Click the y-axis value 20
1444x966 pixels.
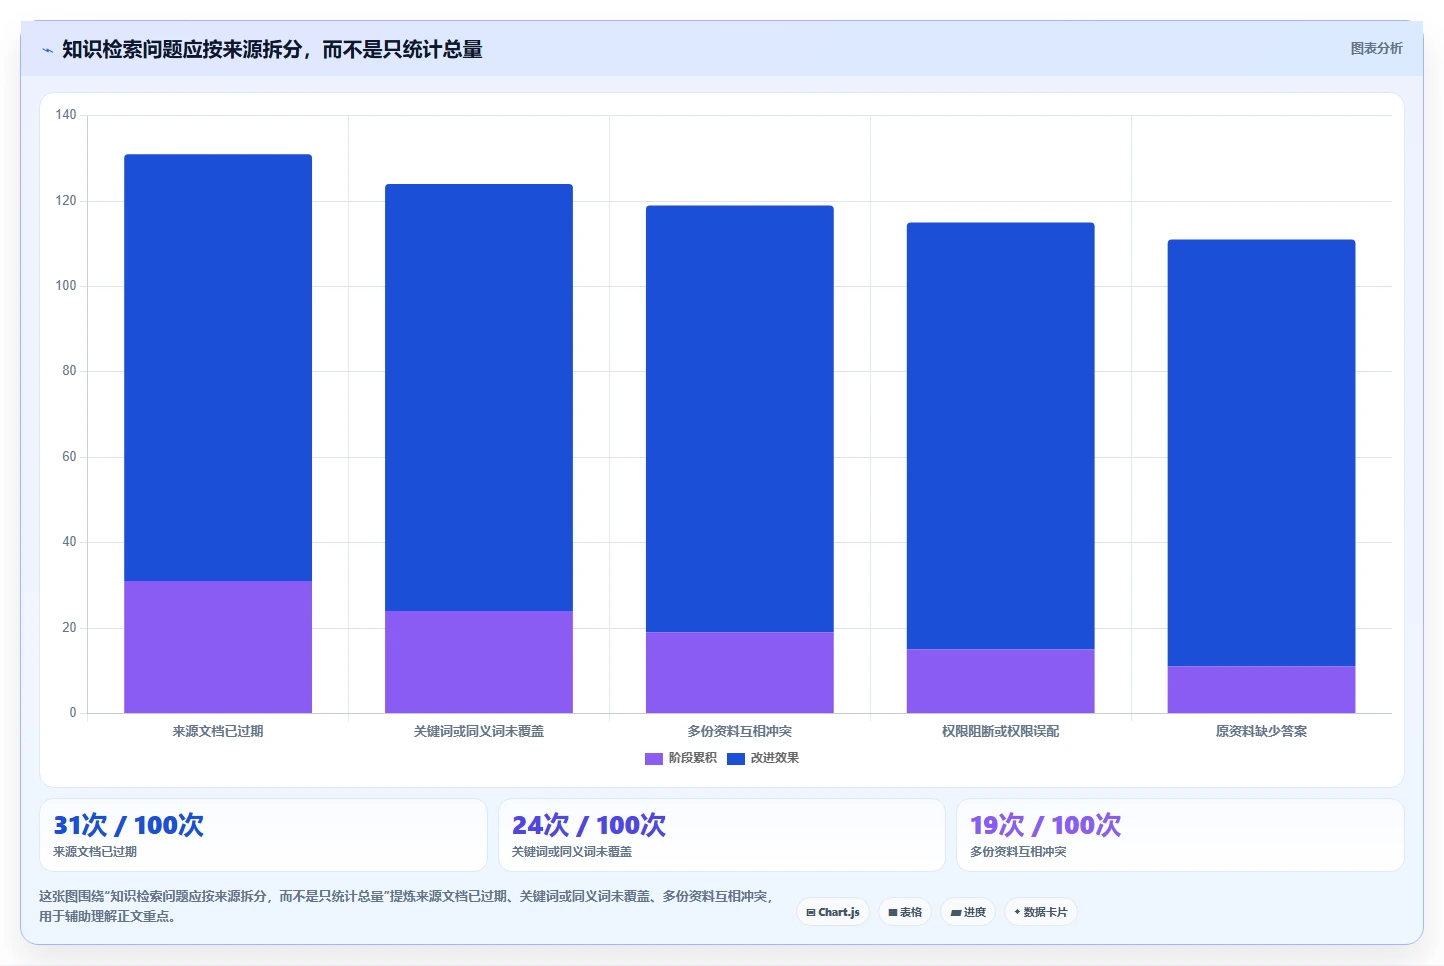[x=69, y=628]
